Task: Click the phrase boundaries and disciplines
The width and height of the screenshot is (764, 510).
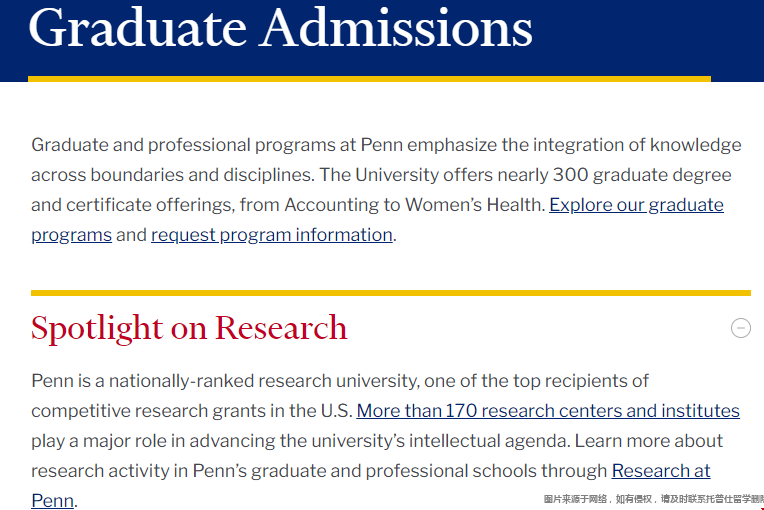Action: [x=202, y=175]
